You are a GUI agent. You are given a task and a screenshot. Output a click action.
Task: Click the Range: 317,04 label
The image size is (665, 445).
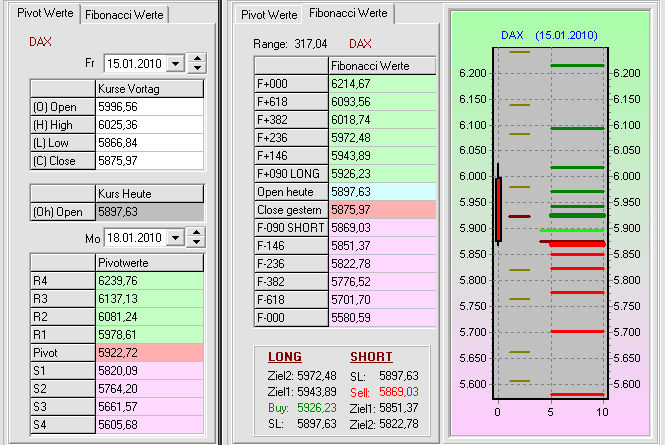pyautogui.click(x=290, y=44)
